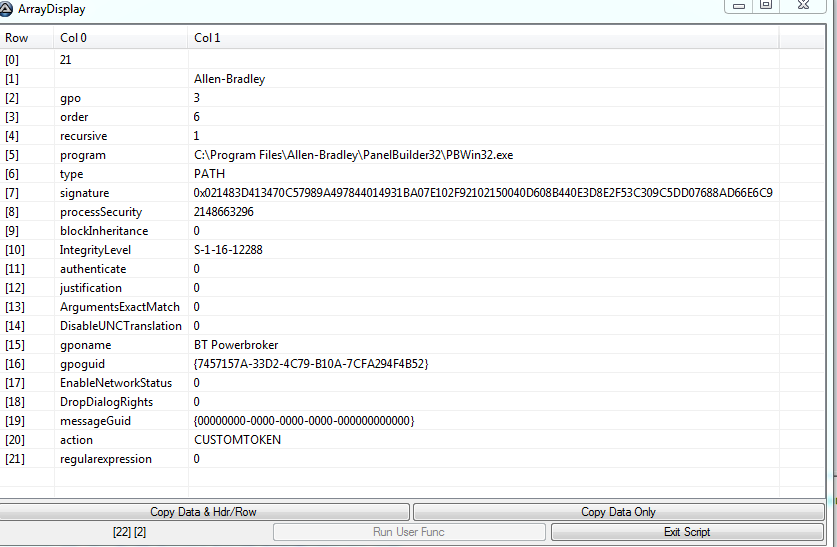Select the action cell

pyautogui.click(x=76, y=440)
